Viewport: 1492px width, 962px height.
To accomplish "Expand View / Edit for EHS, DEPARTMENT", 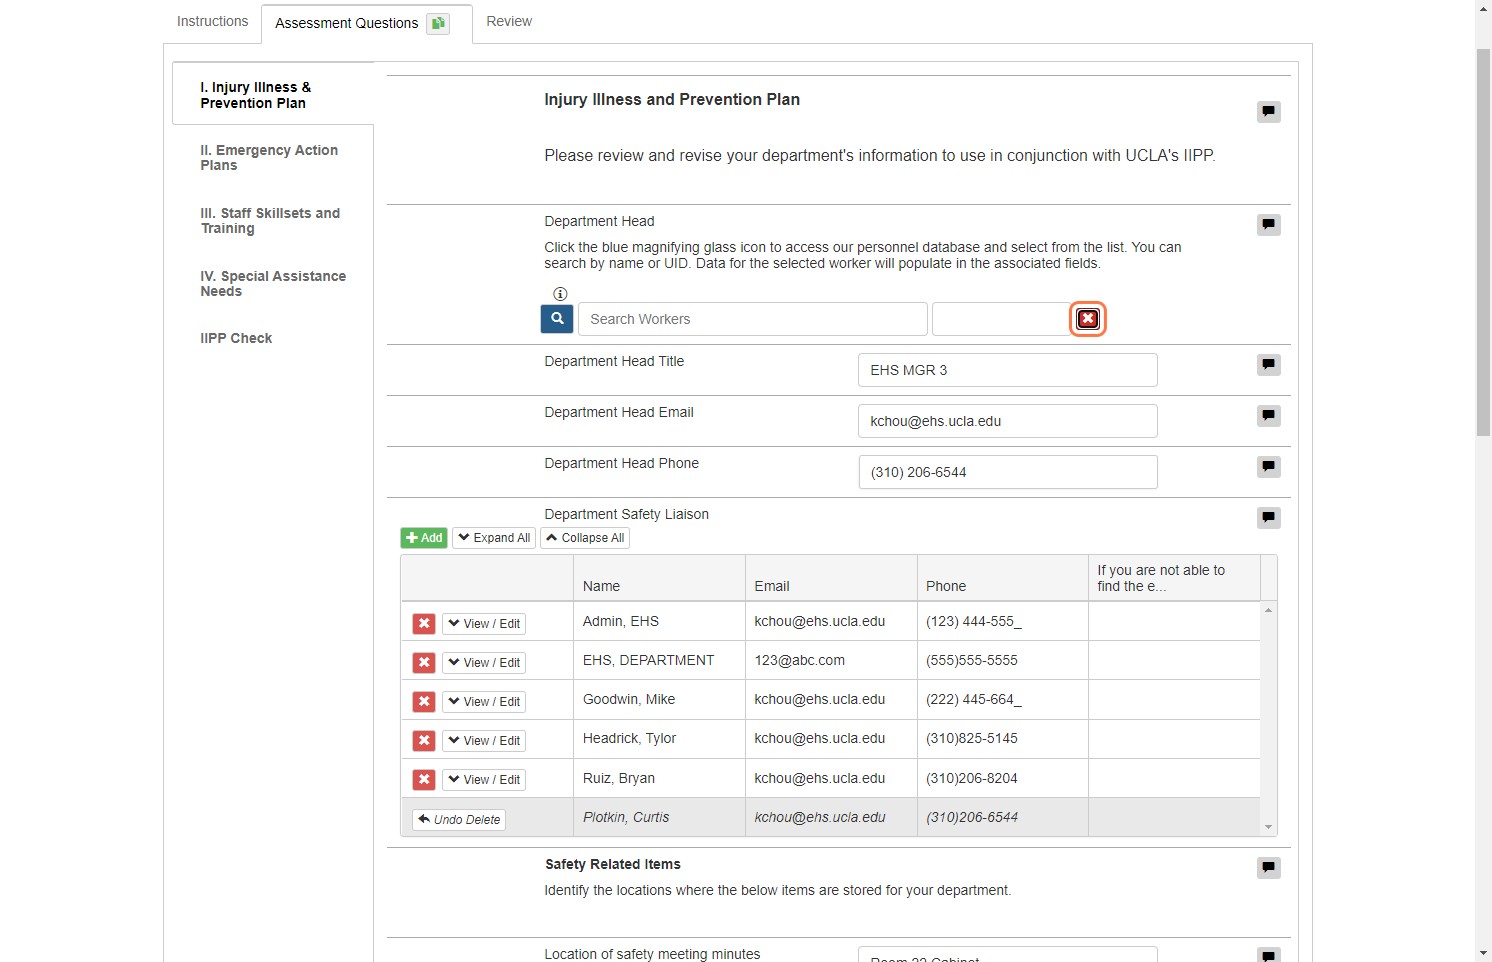I will coord(484,663).
